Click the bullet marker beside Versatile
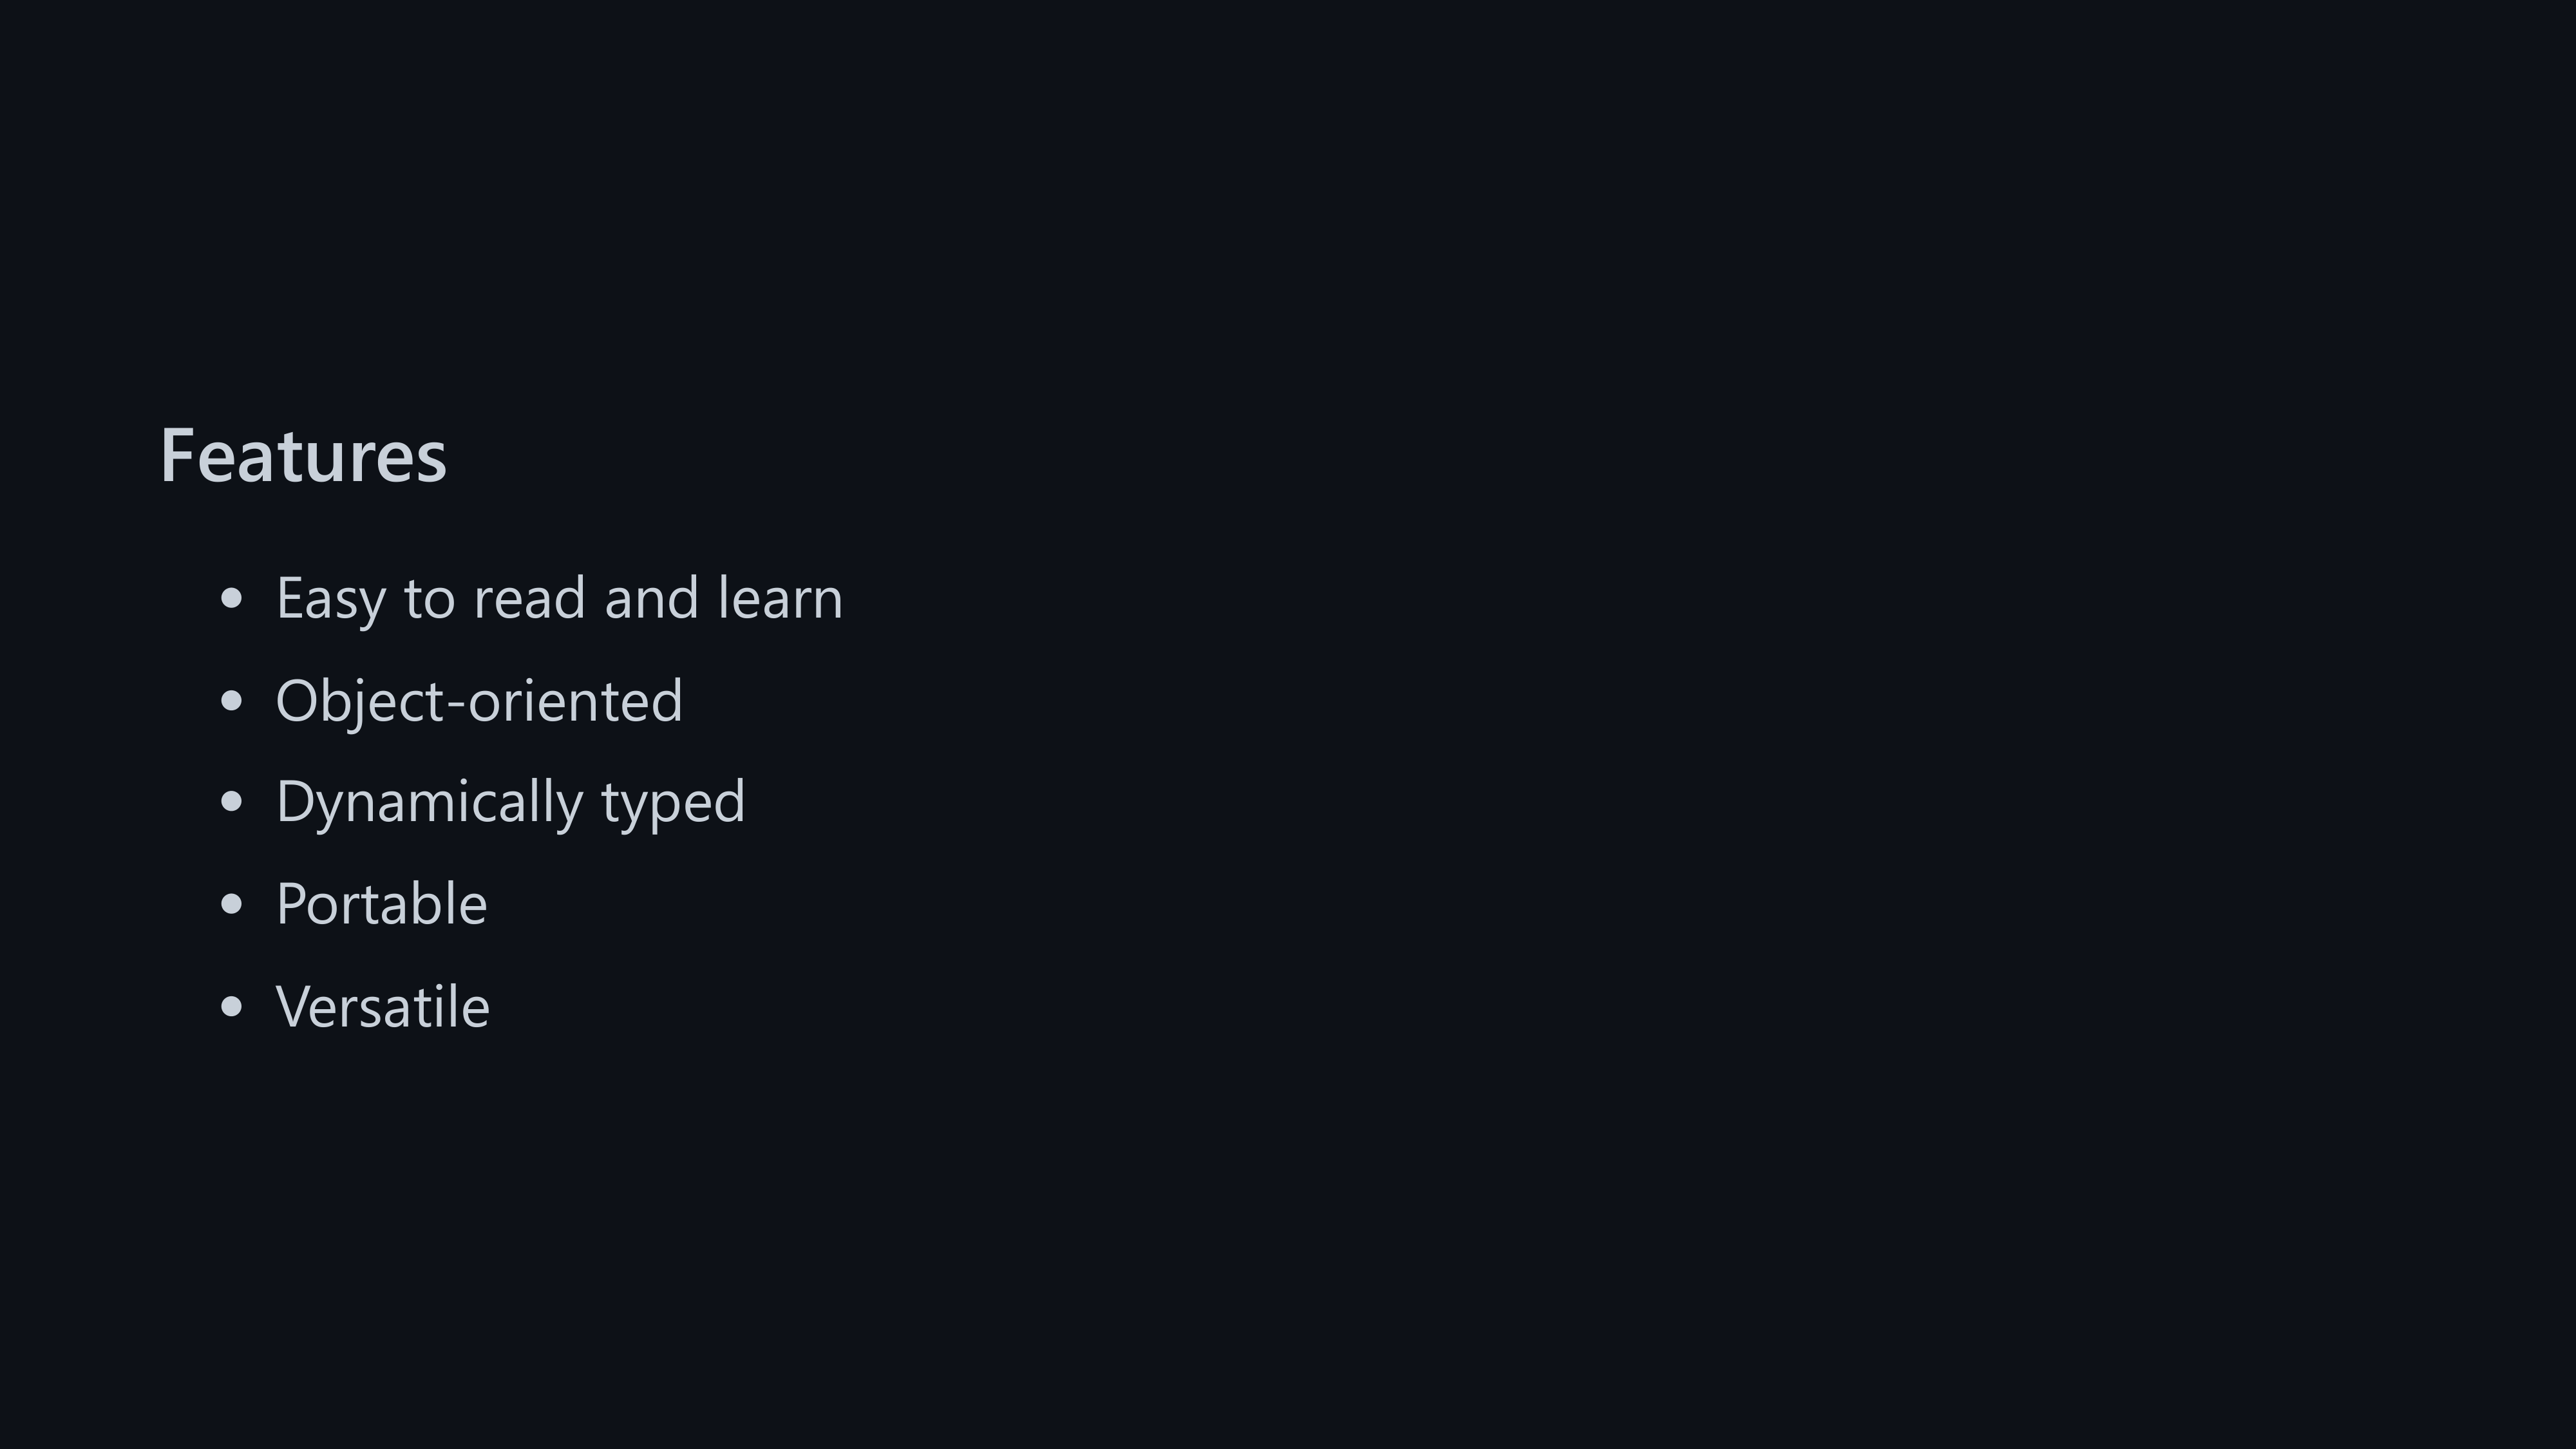Viewport: 2576px width, 1449px height. pos(231,1007)
